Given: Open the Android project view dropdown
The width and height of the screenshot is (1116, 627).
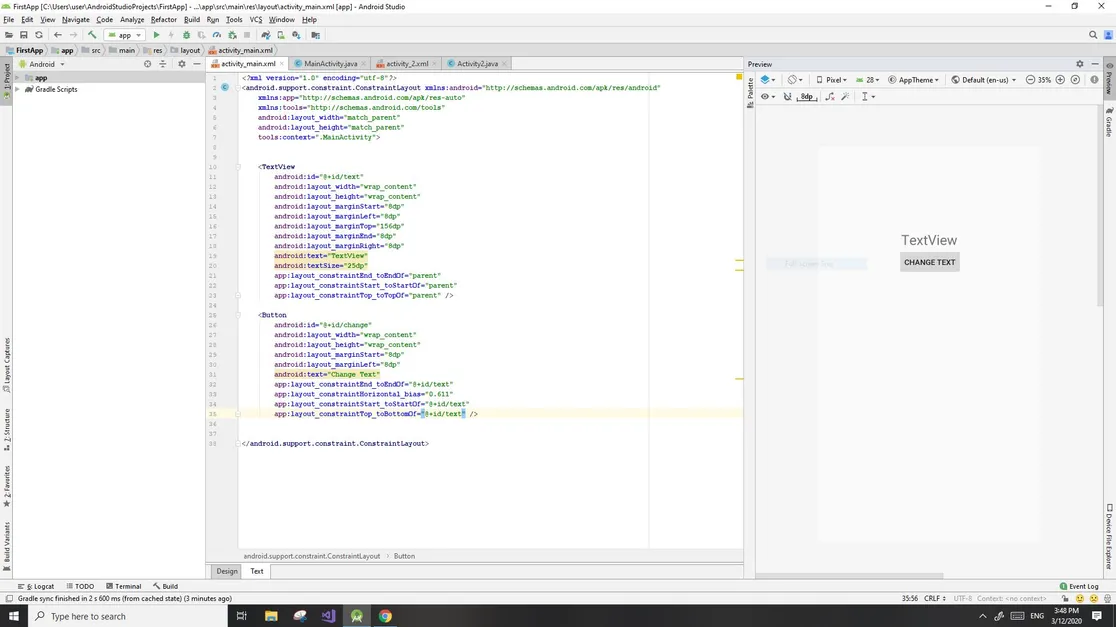Looking at the screenshot, I should tap(43, 64).
